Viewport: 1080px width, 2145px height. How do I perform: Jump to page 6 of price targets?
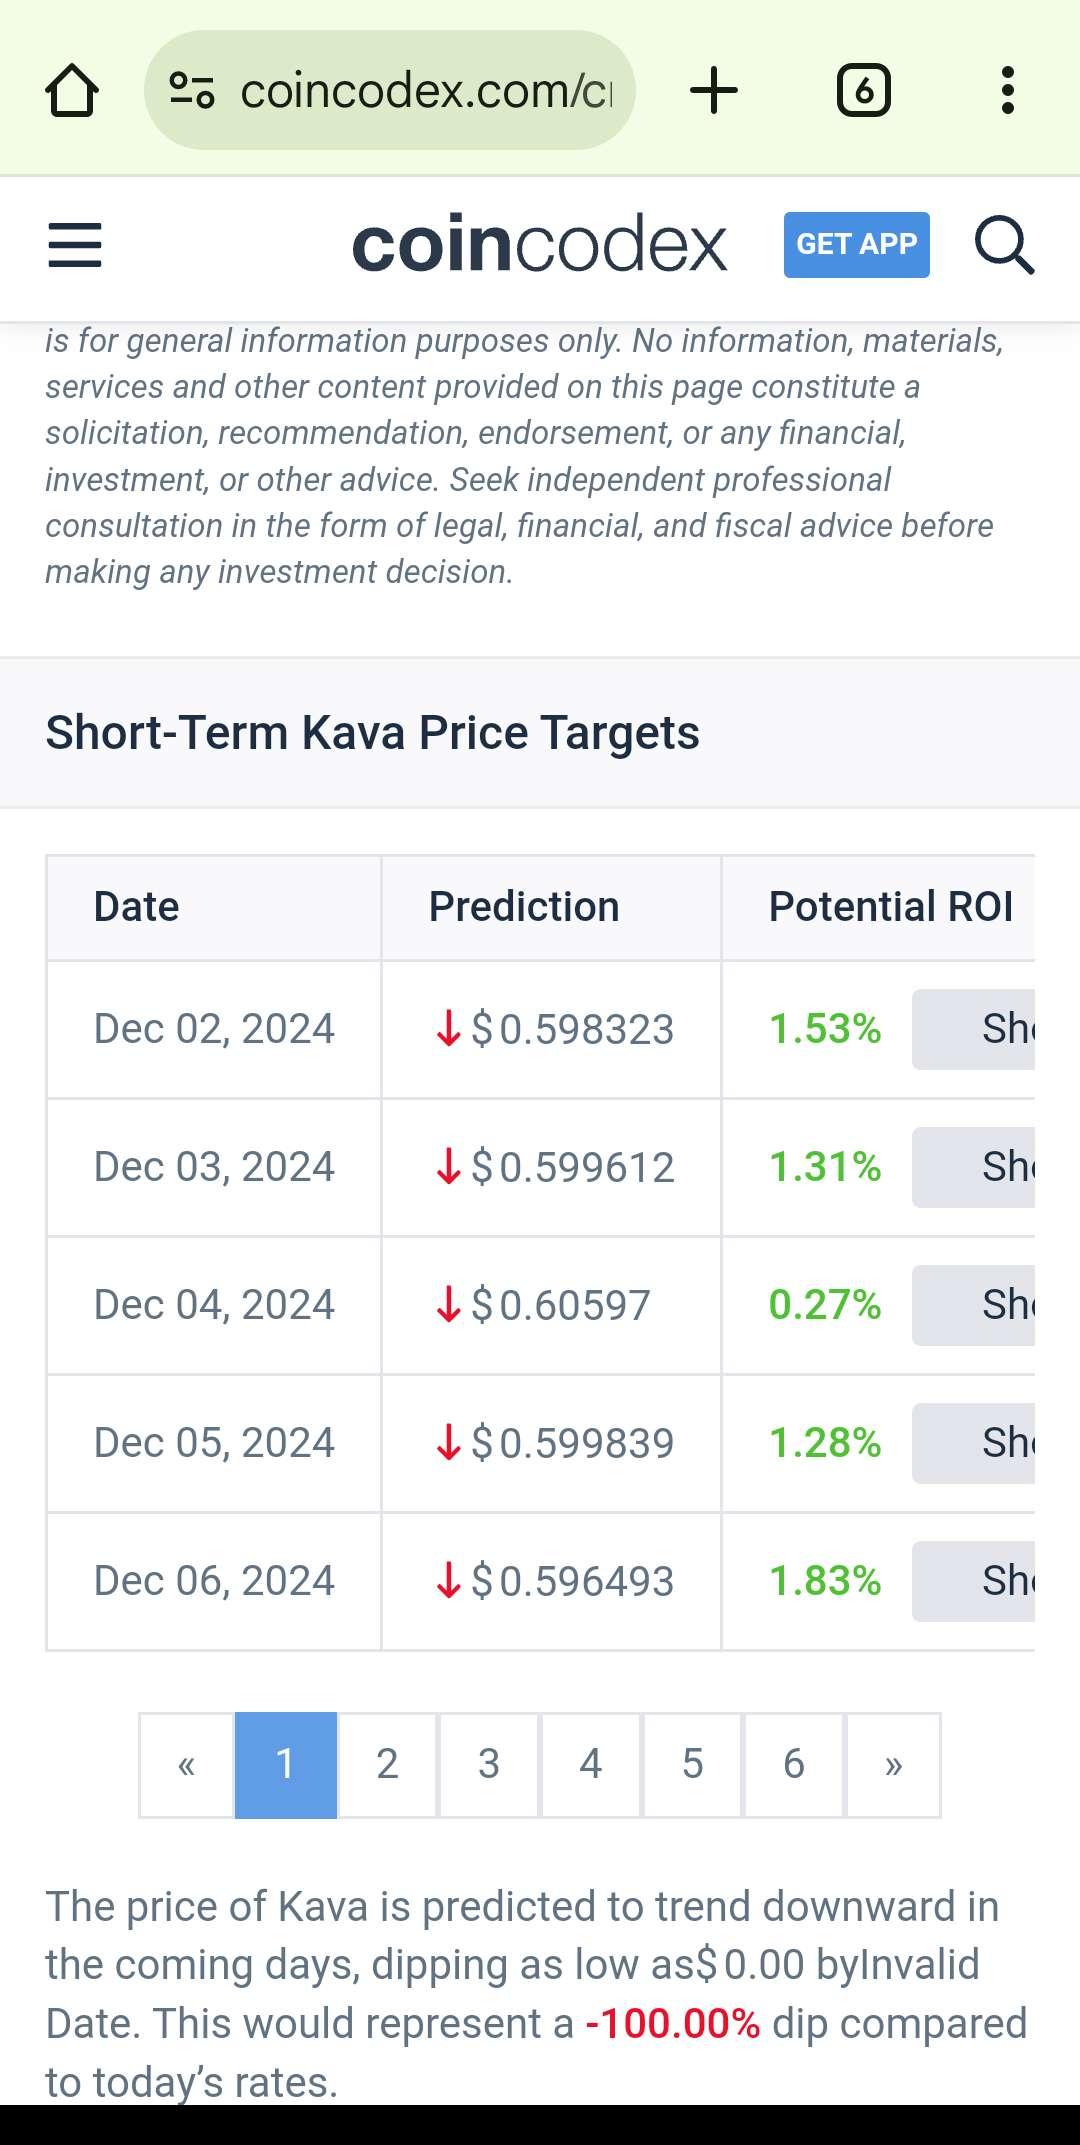click(x=794, y=1765)
